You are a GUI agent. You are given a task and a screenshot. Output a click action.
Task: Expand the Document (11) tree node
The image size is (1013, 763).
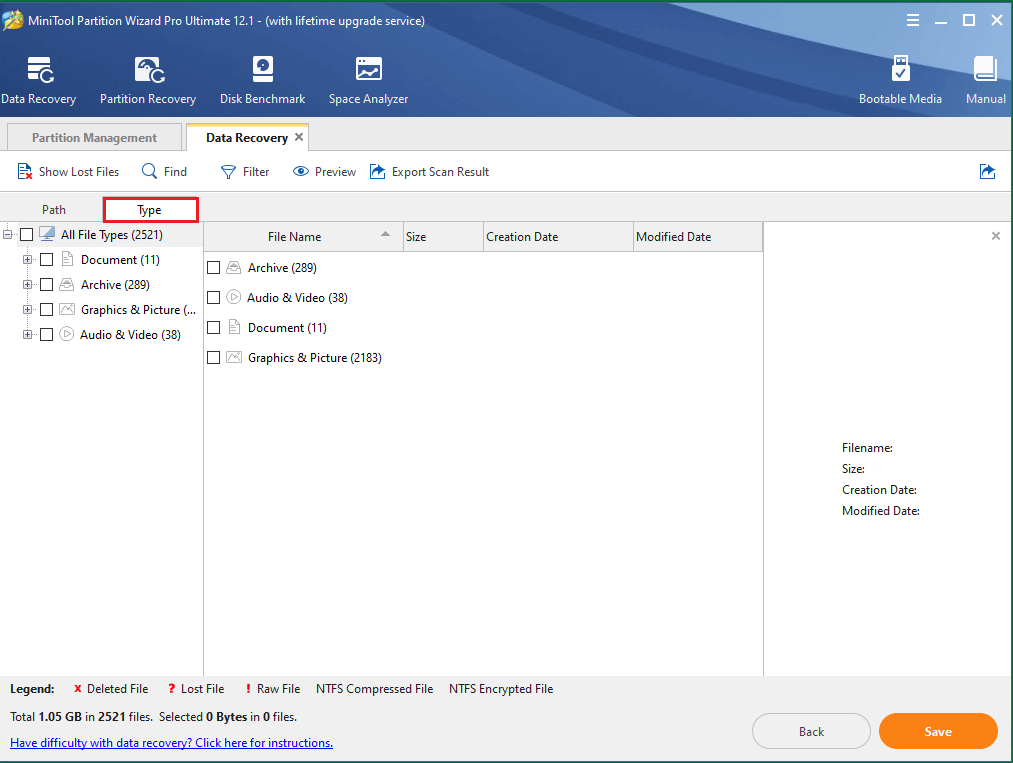point(27,259)
